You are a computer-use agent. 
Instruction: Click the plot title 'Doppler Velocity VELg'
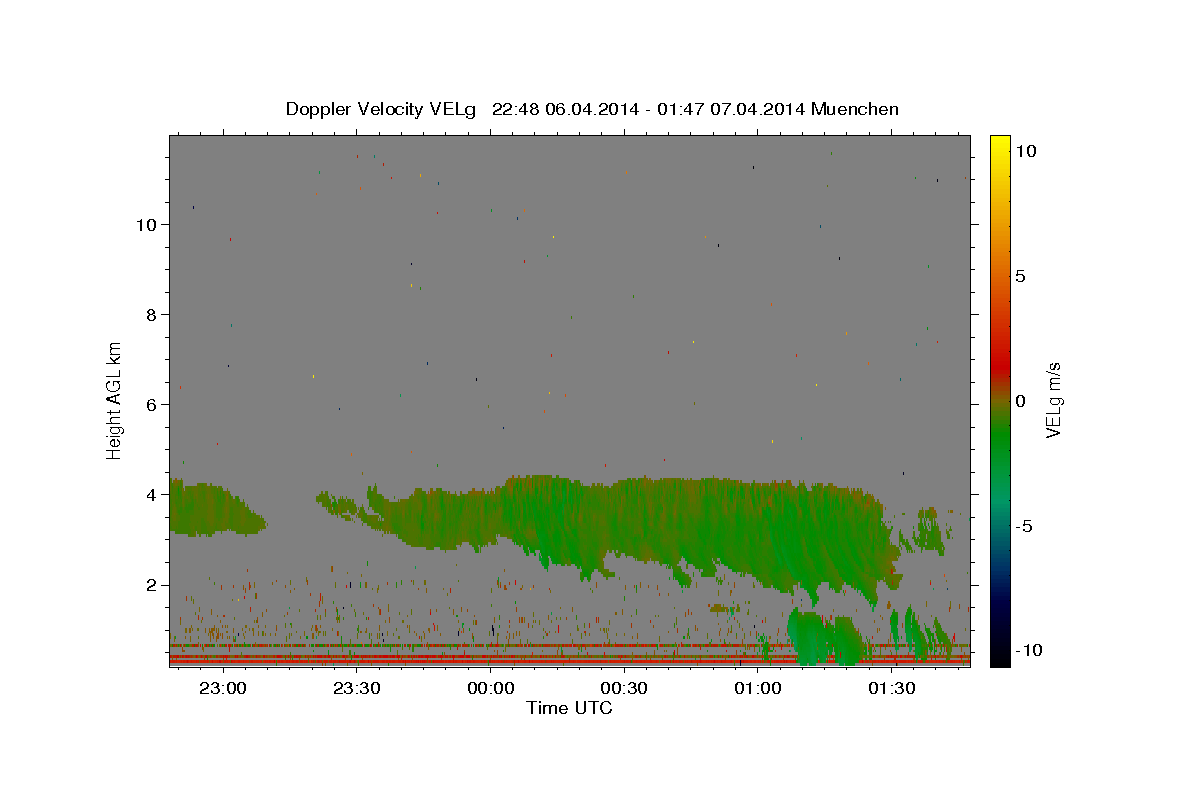click(383, 109)
